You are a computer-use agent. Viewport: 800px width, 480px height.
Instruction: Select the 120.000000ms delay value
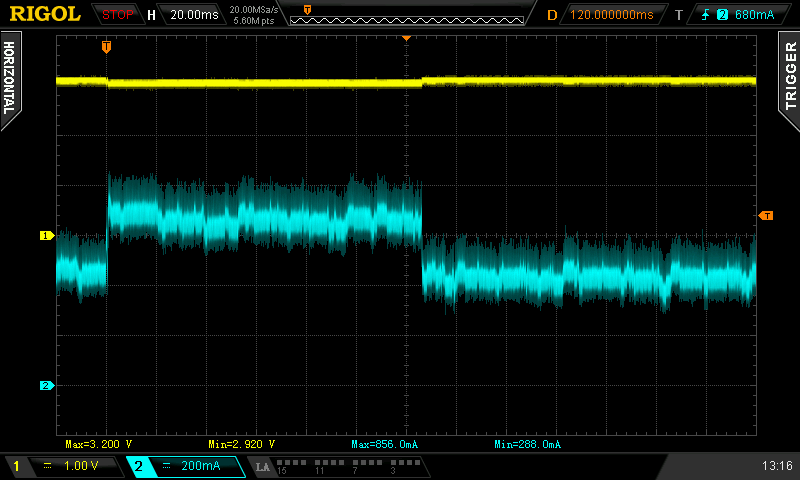[611, 15]
